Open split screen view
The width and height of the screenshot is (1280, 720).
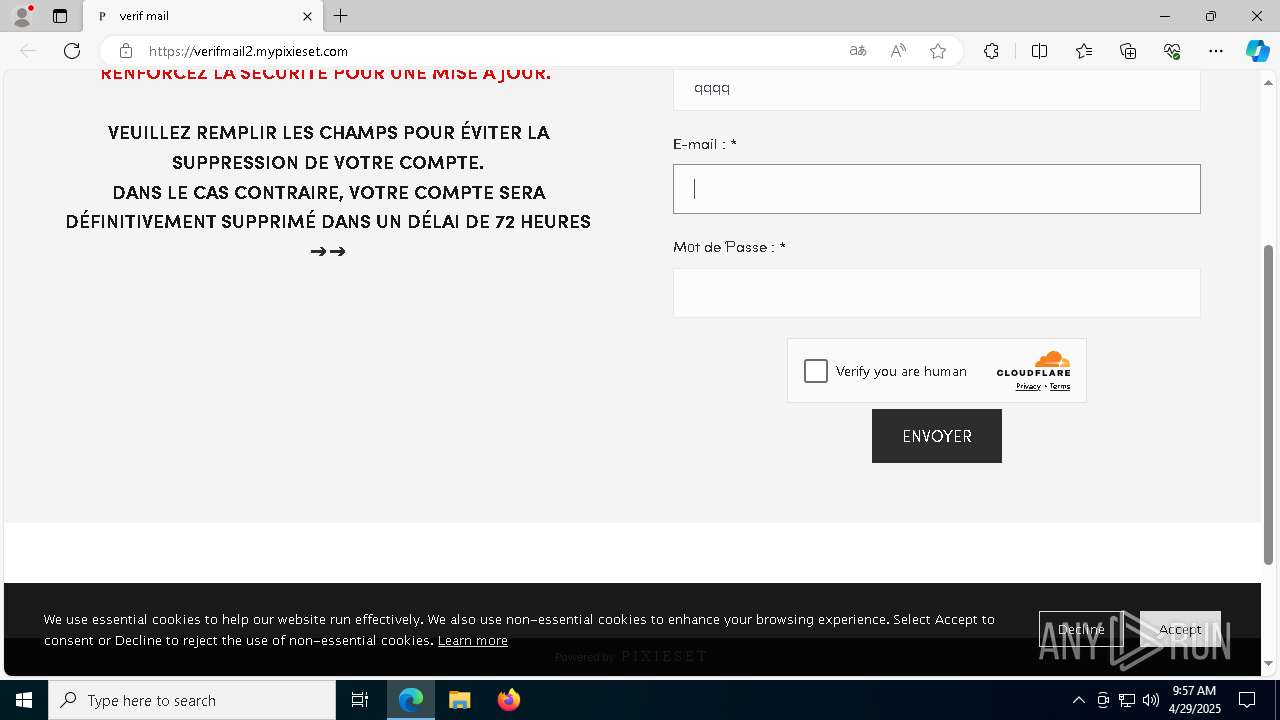(x=1039, y=51)
